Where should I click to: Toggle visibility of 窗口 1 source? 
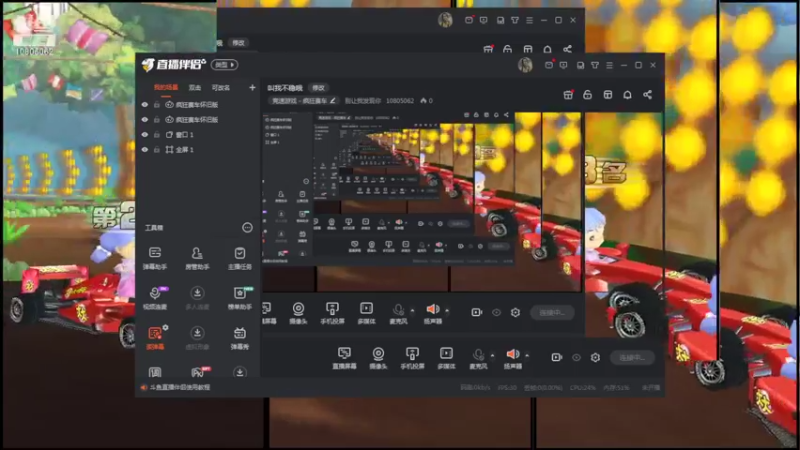pyautogui.click(x=145, y=135)
